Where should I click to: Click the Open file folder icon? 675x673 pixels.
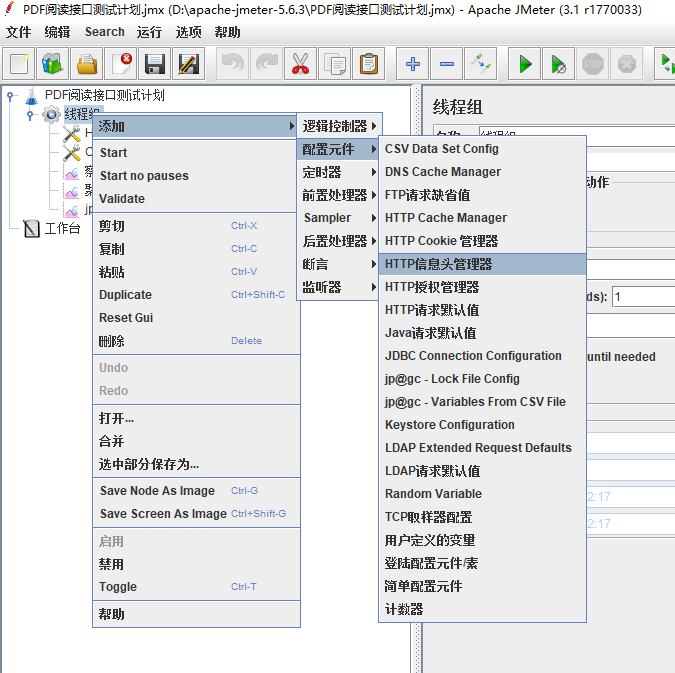[87, 64]
